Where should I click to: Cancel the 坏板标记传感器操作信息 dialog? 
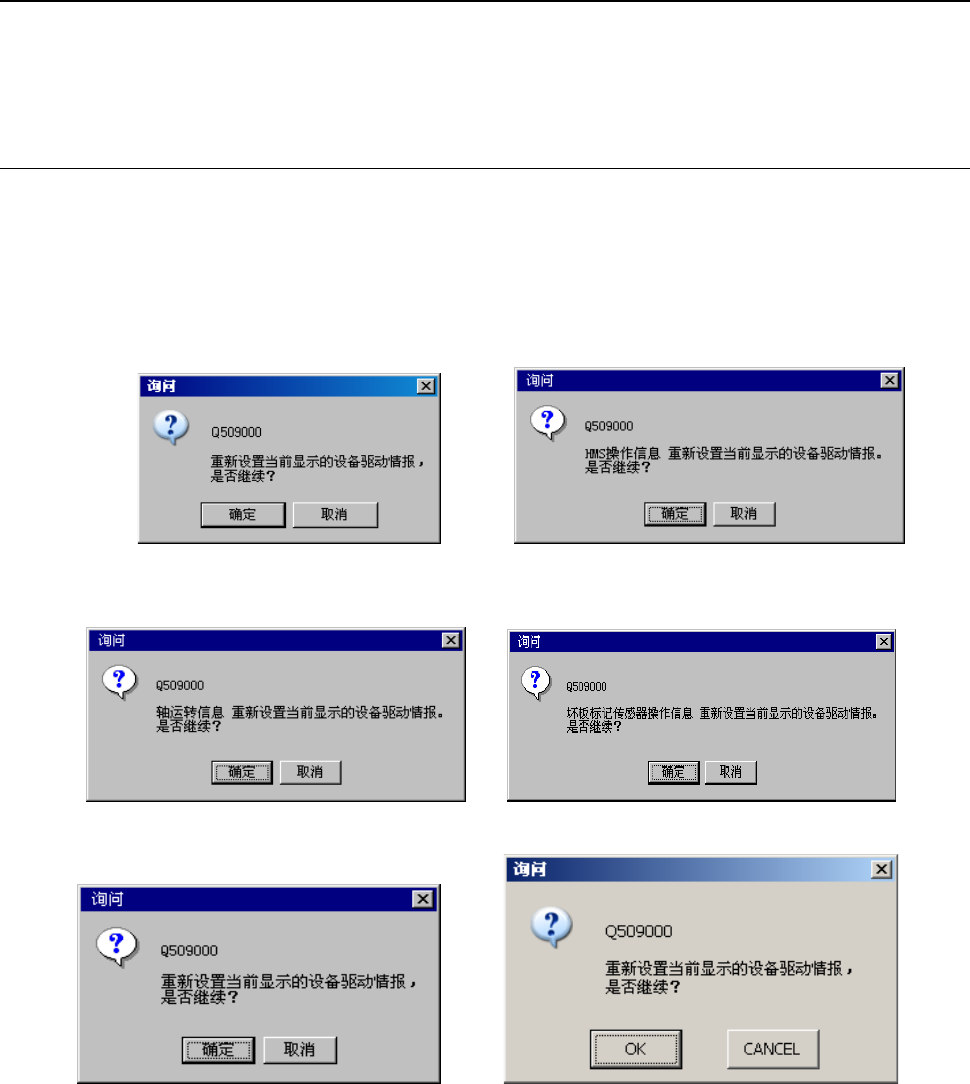pos(731,772)
